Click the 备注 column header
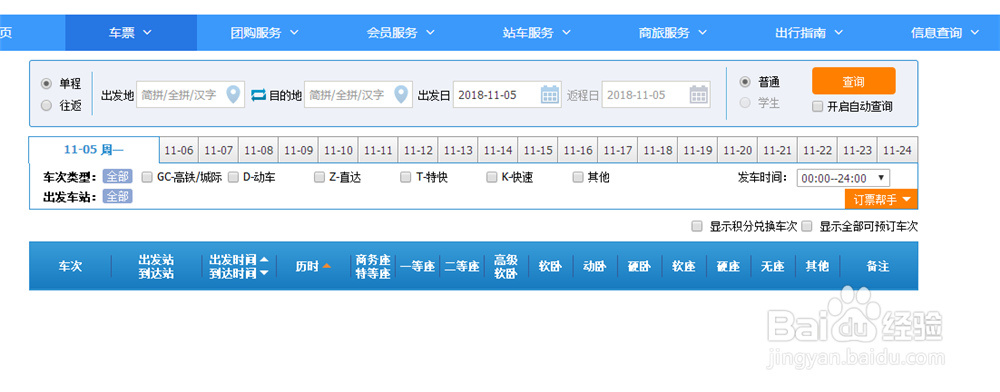1000x392 pixels. (x=878, y=266)
